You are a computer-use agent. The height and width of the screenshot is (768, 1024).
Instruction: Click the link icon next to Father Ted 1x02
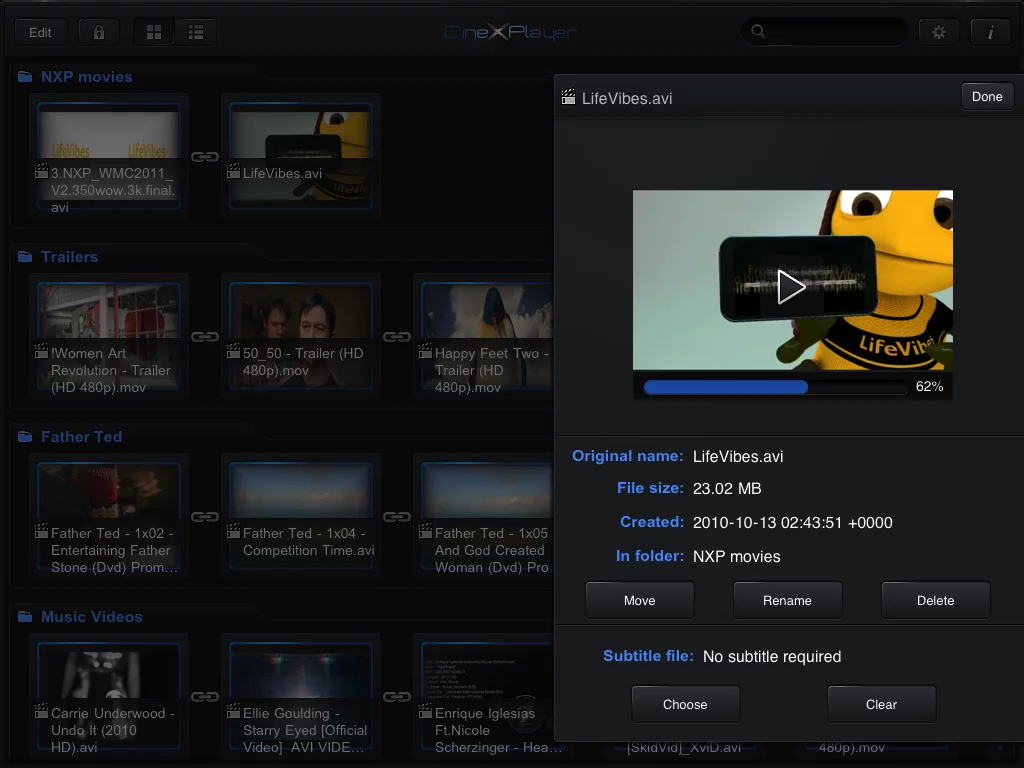205,517
